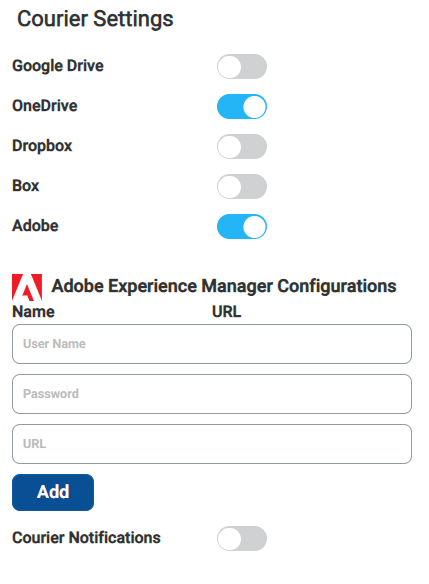
Task: Click into the Password field
Action: [x=212, y=394]
